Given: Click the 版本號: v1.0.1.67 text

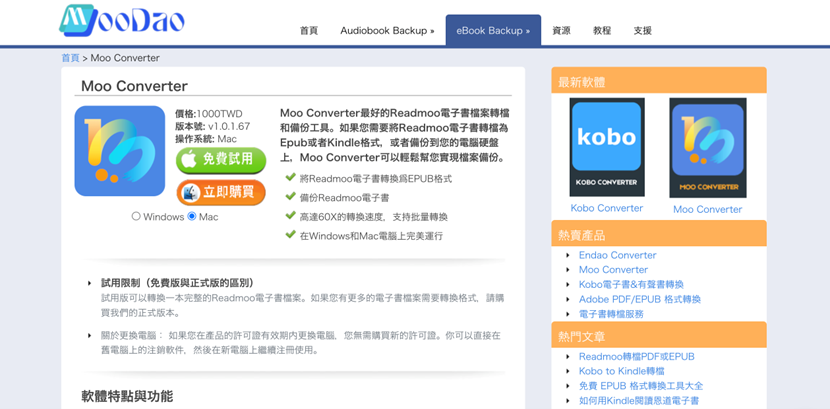Looking at the screenshot, I should [212, 126].
